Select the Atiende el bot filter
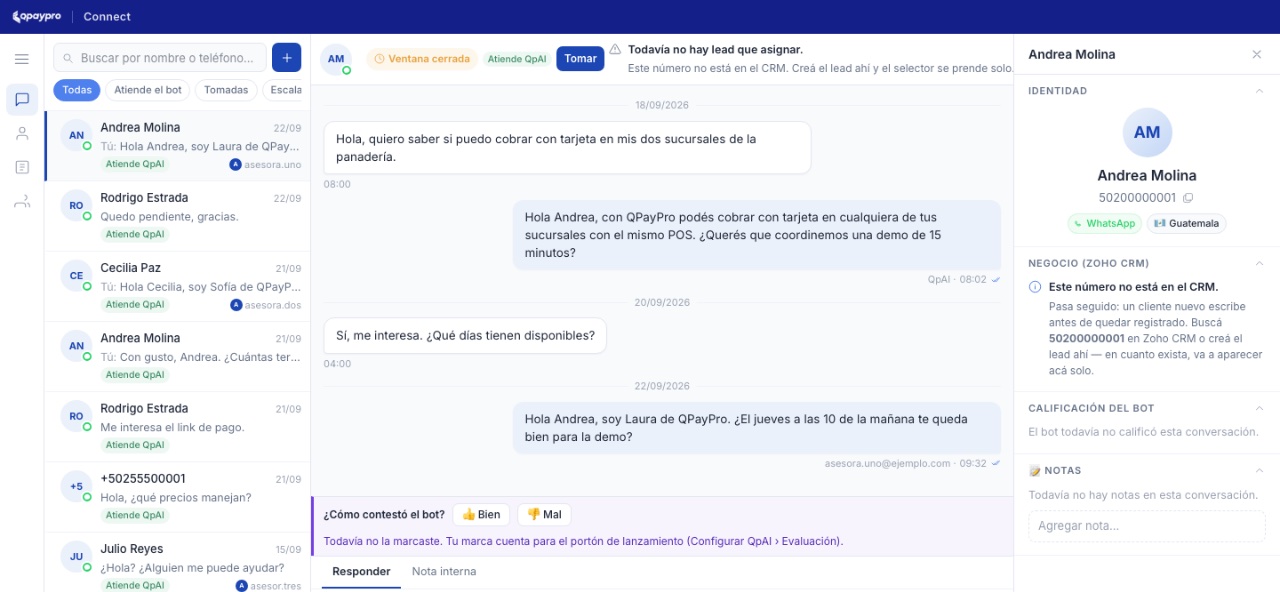The height and width of the screenshot is (592, 1280). [148, 90]
